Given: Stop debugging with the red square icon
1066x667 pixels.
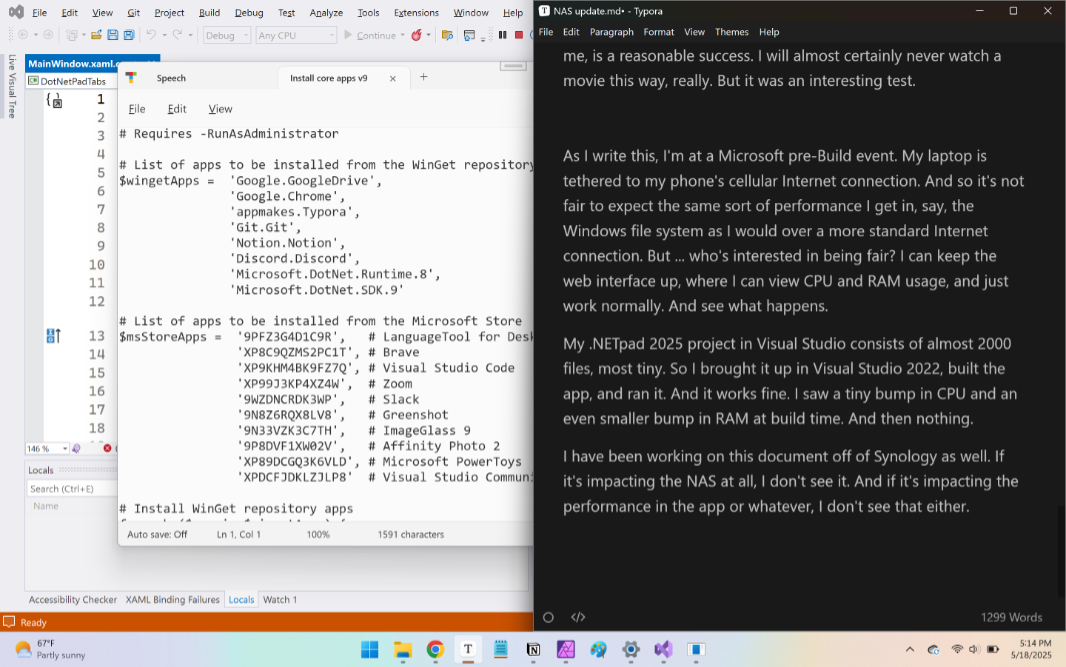Looking at the screenshot, I should (x=519, y=35).
